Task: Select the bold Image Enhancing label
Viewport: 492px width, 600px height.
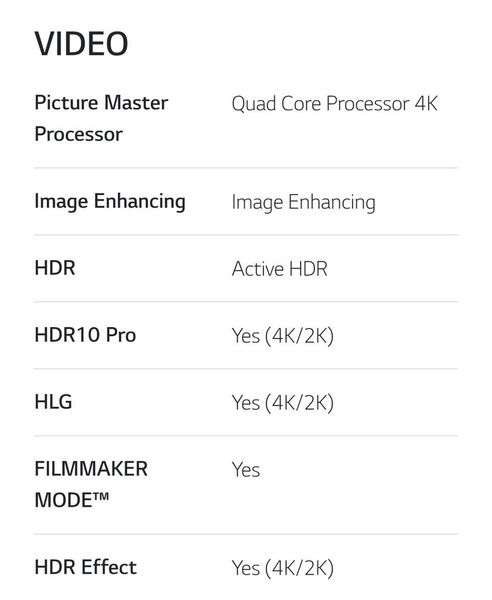Action: (110, 202)
